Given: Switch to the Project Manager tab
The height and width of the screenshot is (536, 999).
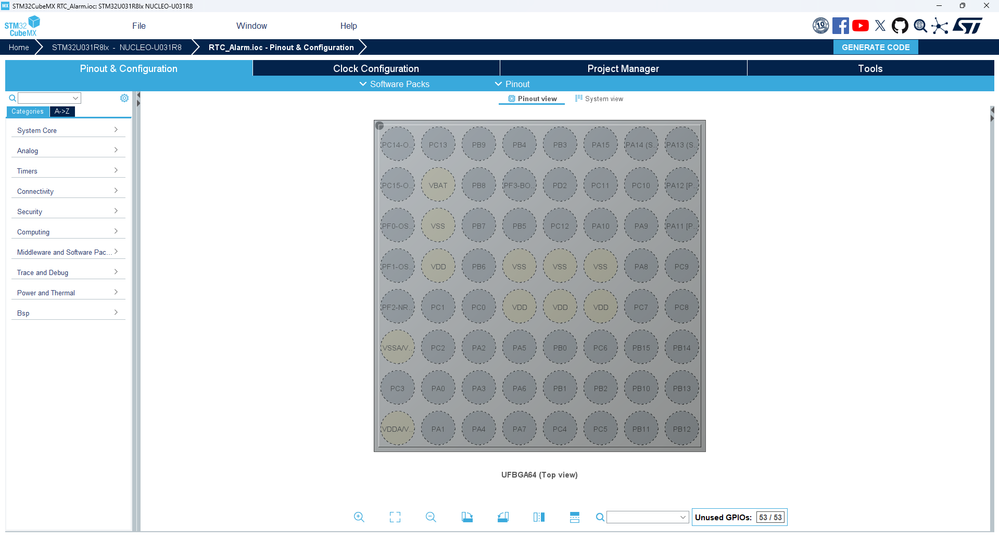Looking at the screenshot, I should point(623,68).
